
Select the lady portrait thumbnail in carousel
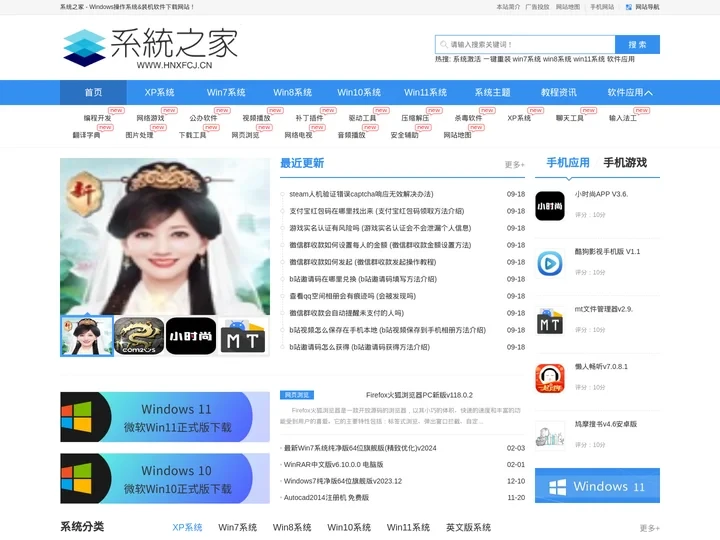(x=87, y=336)
